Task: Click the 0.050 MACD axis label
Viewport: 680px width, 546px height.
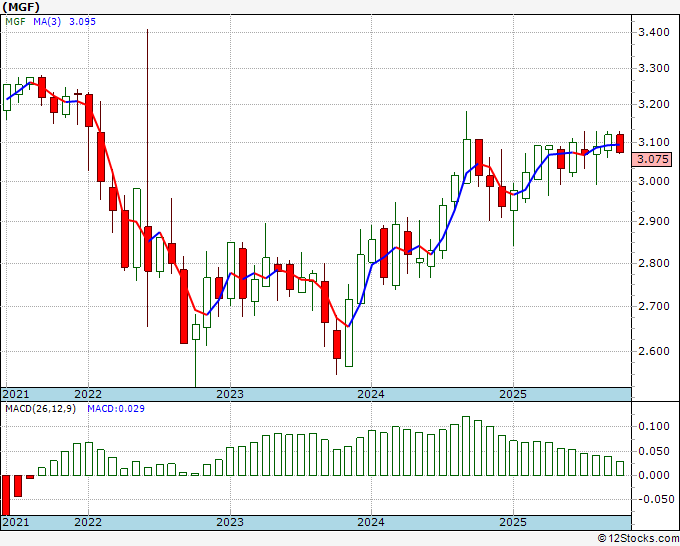Action: (x=654, y=451)
